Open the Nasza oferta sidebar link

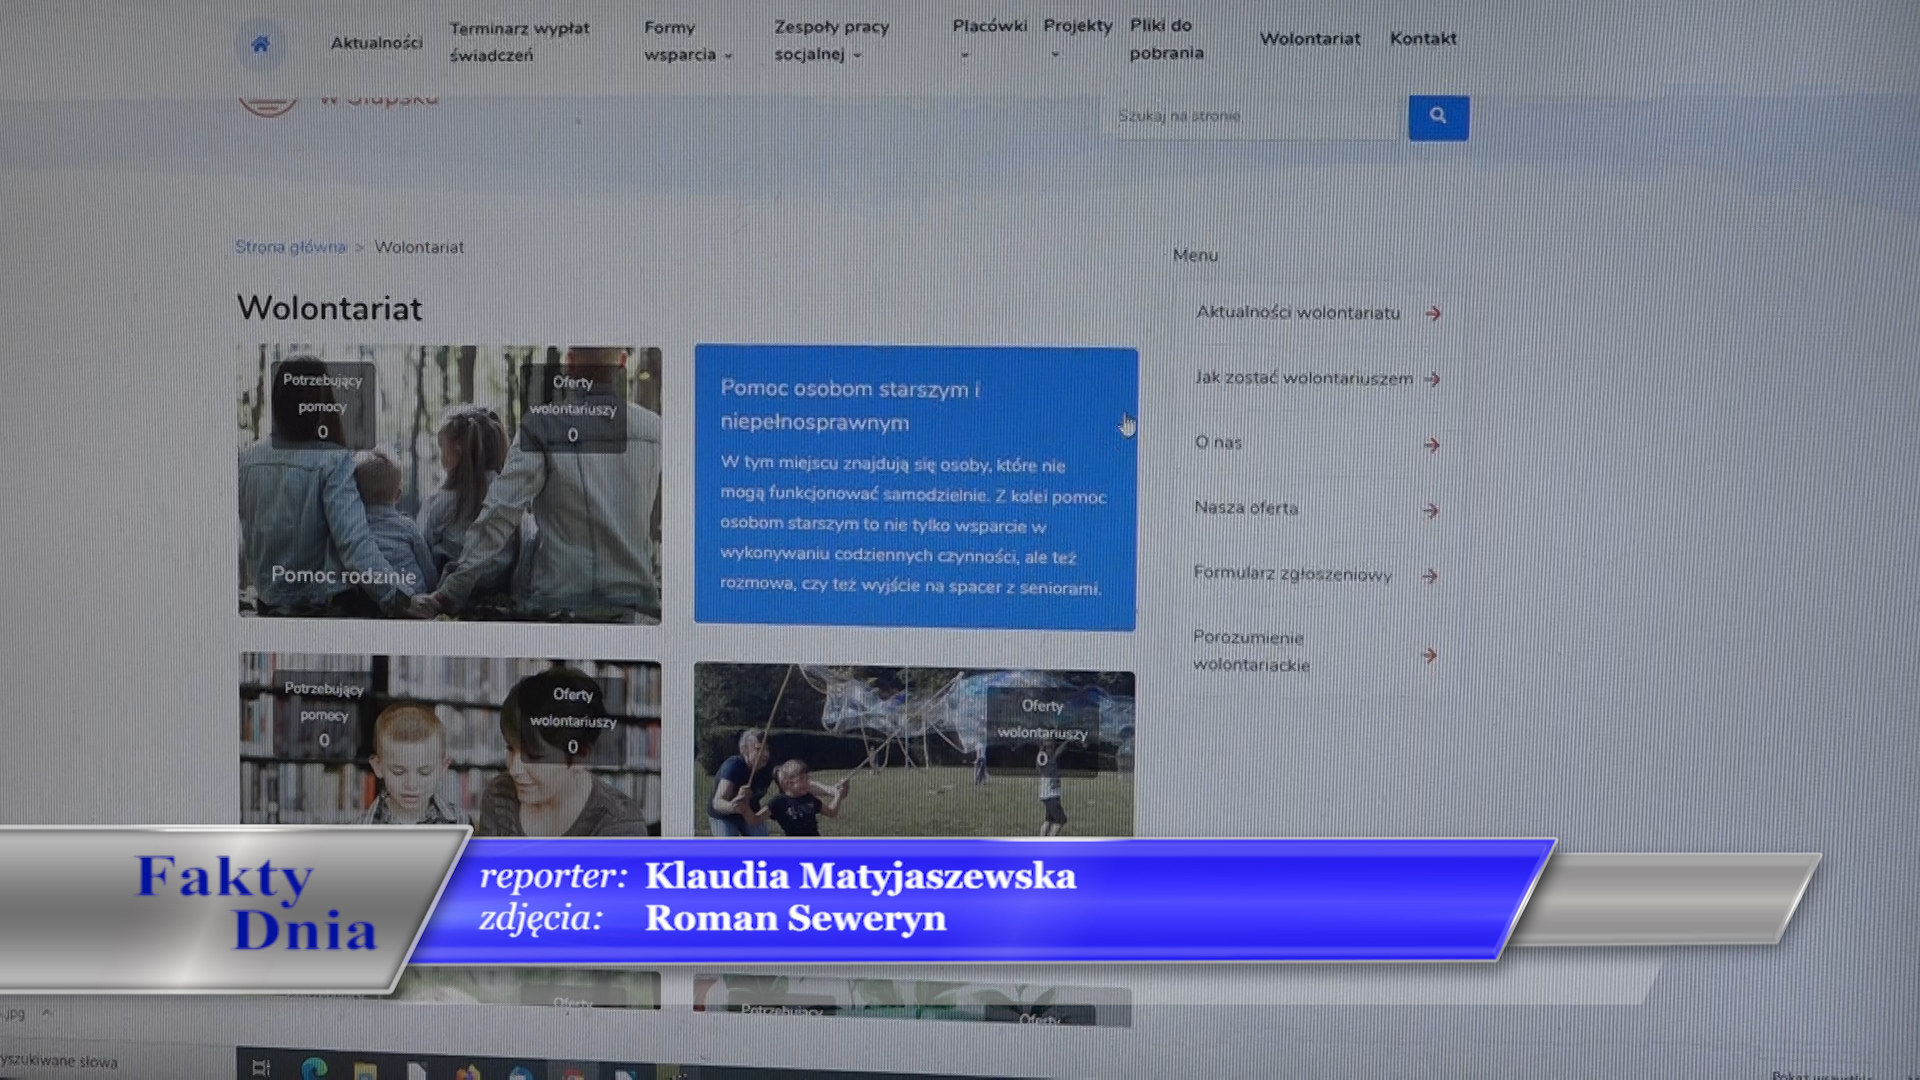click(x=1246, y=508)
